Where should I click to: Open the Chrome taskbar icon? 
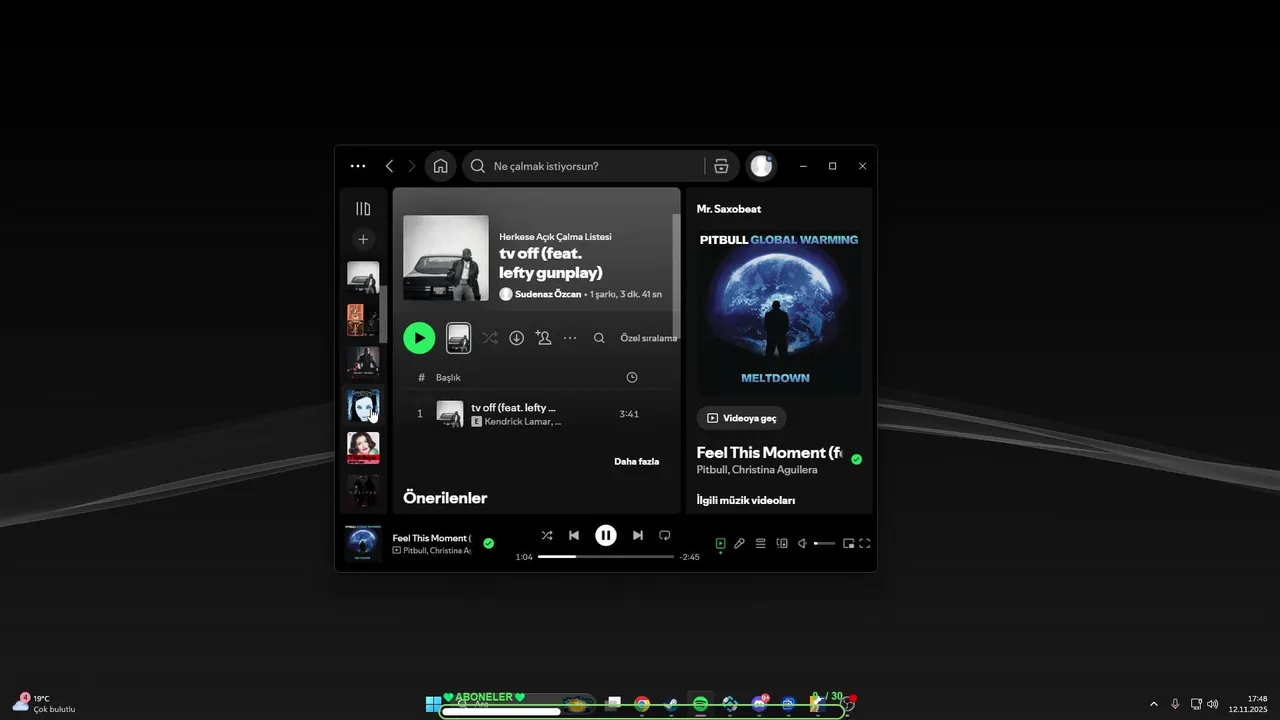pyautogui.click(x=642, y=704)
